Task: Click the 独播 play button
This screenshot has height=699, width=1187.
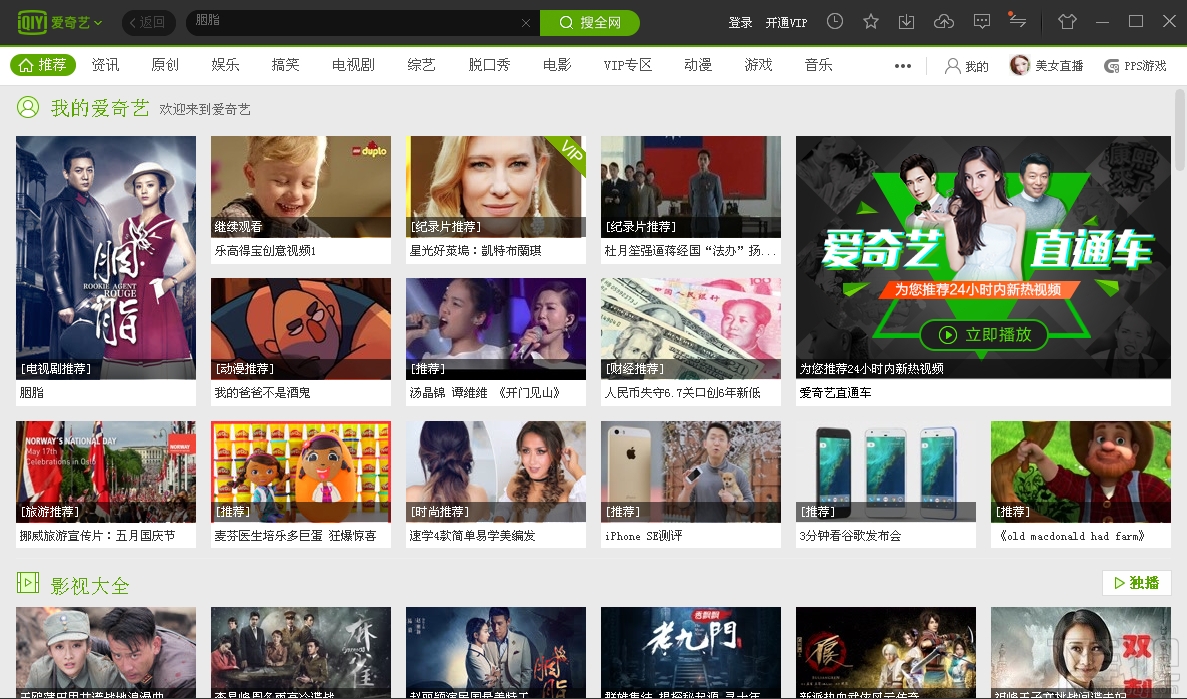Action: 1137,582
